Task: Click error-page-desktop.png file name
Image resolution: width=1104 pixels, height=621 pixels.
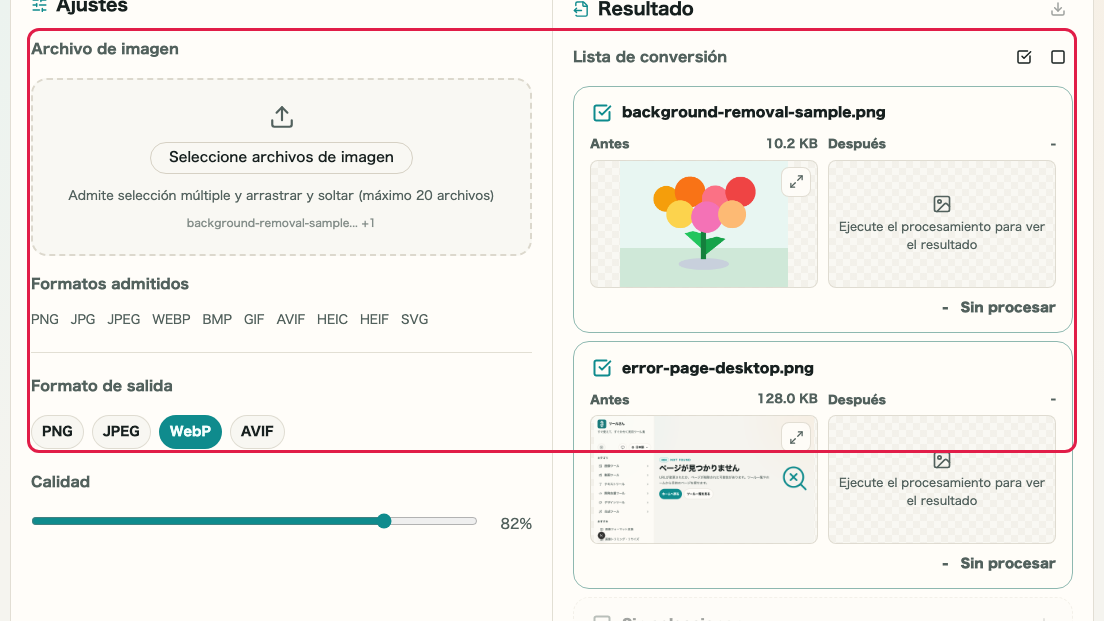Action: [x=717, y=368]
